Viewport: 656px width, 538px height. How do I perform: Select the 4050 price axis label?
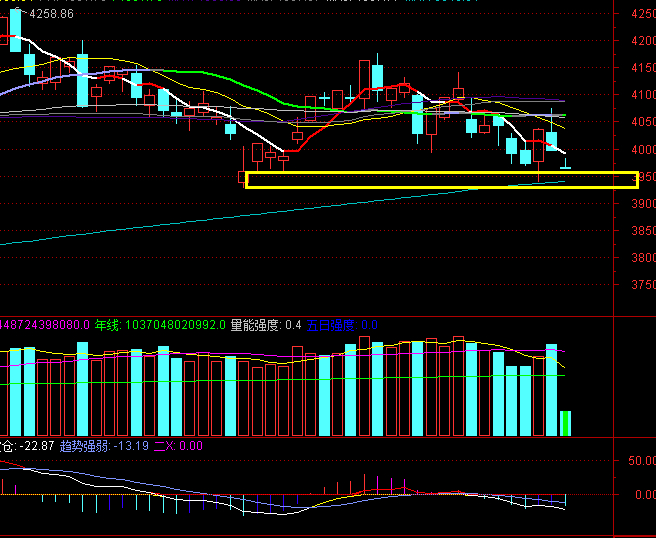point(643,122)
